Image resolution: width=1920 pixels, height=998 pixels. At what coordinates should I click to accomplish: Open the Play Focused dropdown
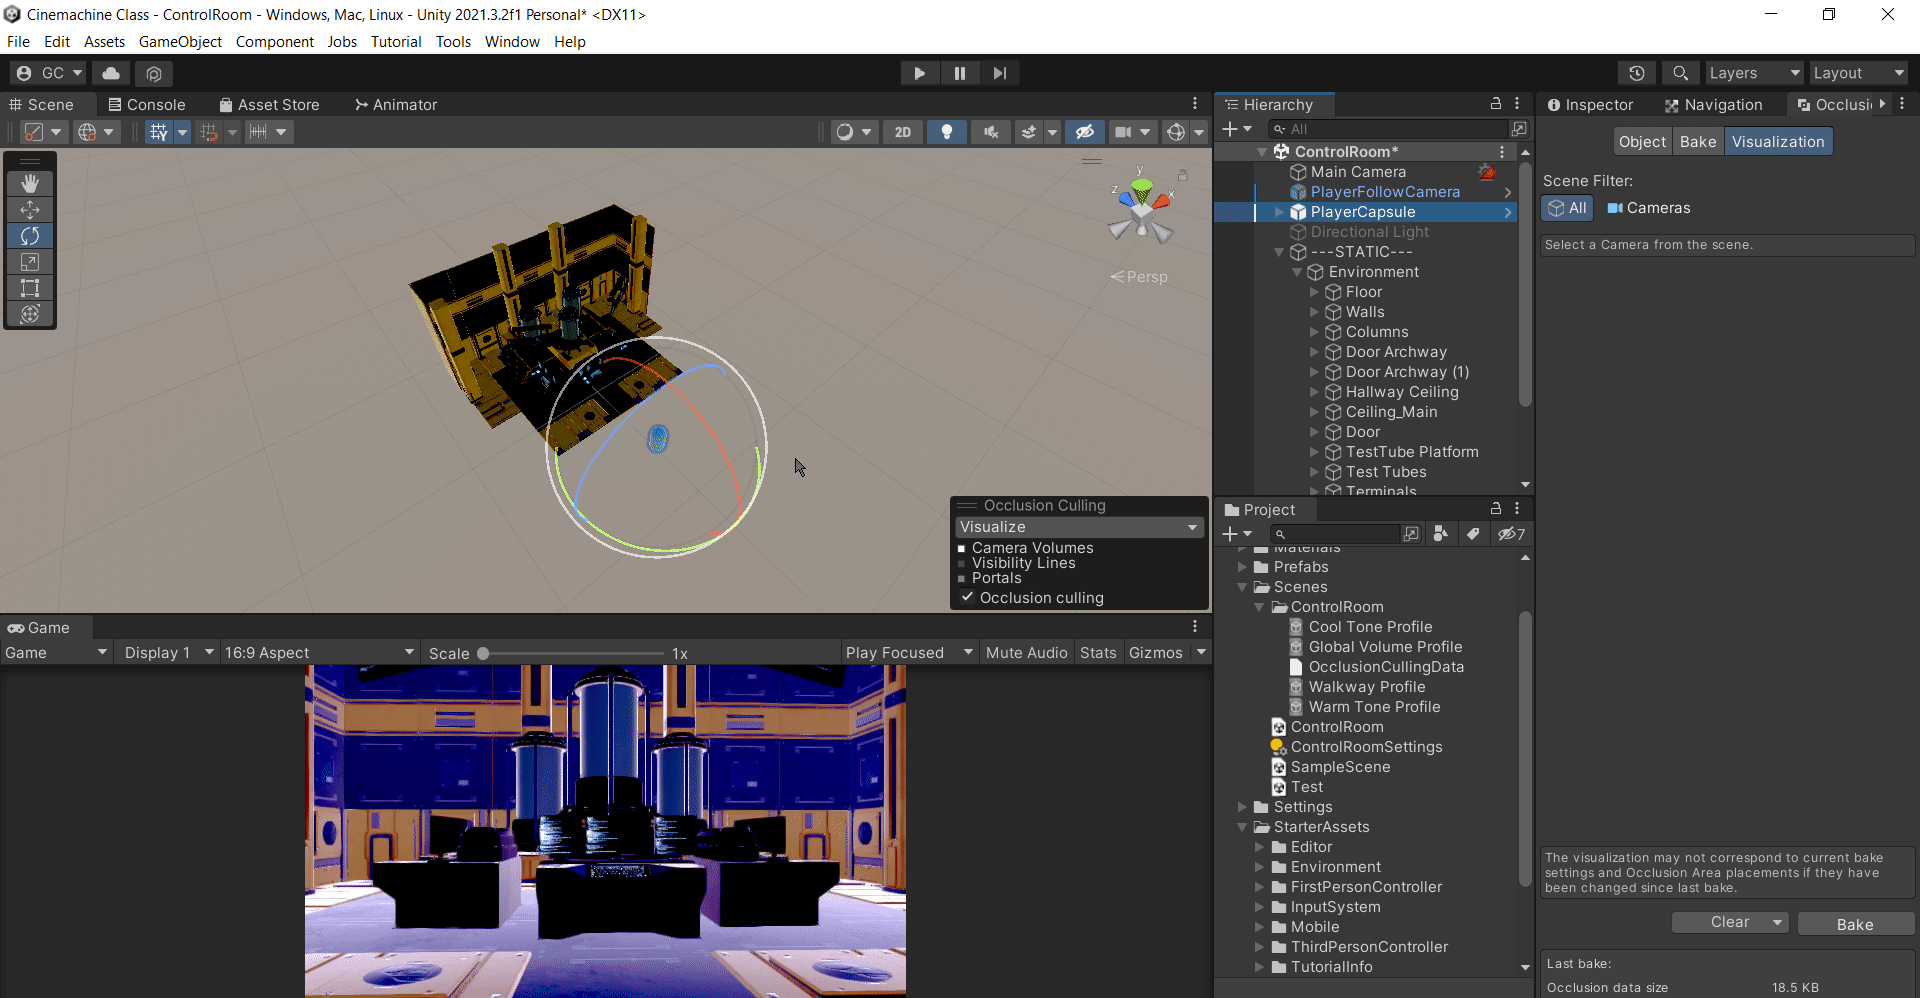[x=908, y=653]
